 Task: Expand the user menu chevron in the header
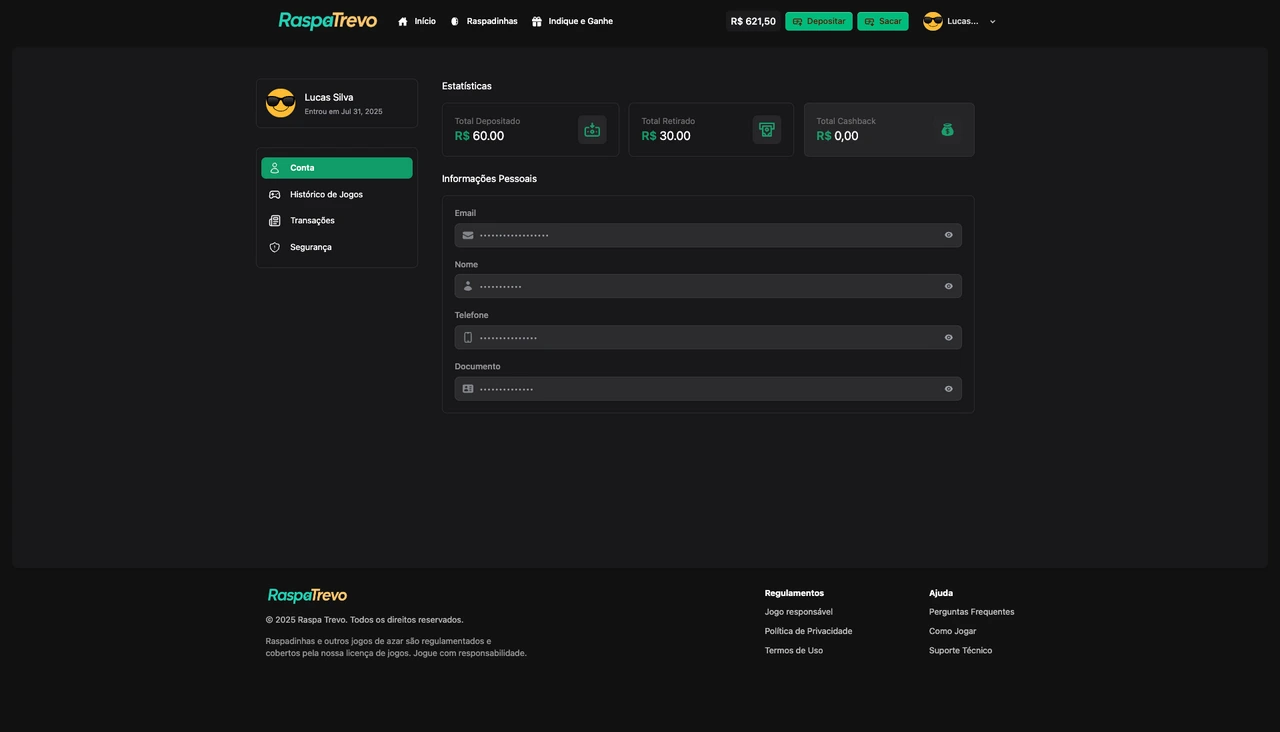991,20
